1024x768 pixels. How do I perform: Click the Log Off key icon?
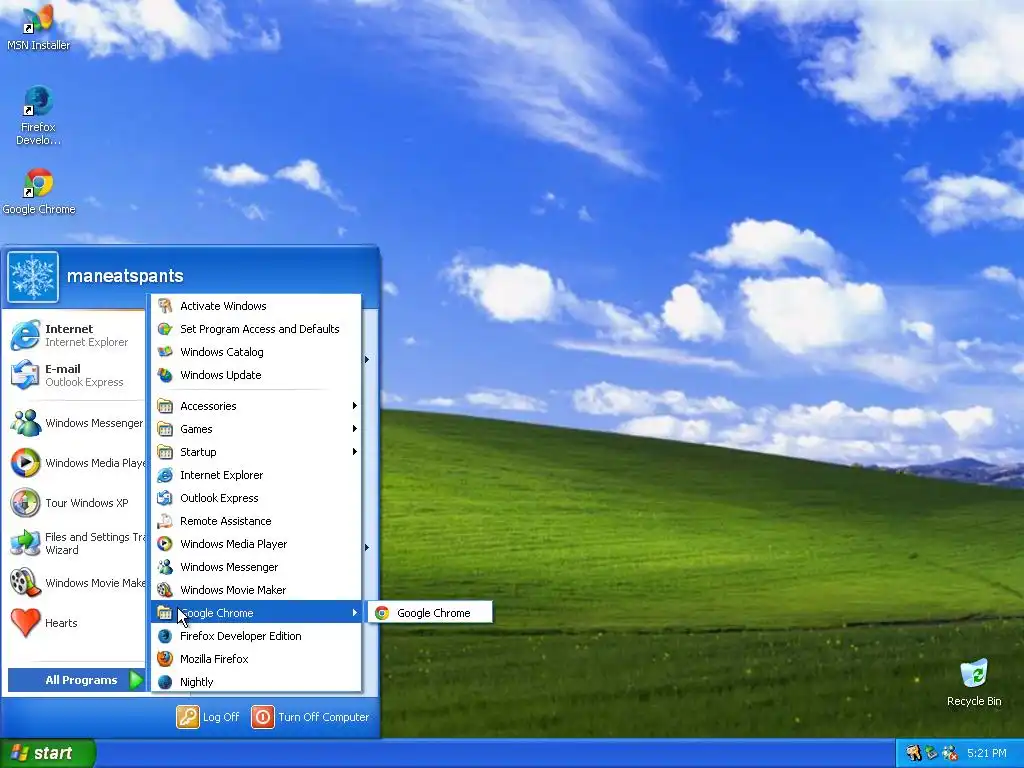[x=187, y=717]
